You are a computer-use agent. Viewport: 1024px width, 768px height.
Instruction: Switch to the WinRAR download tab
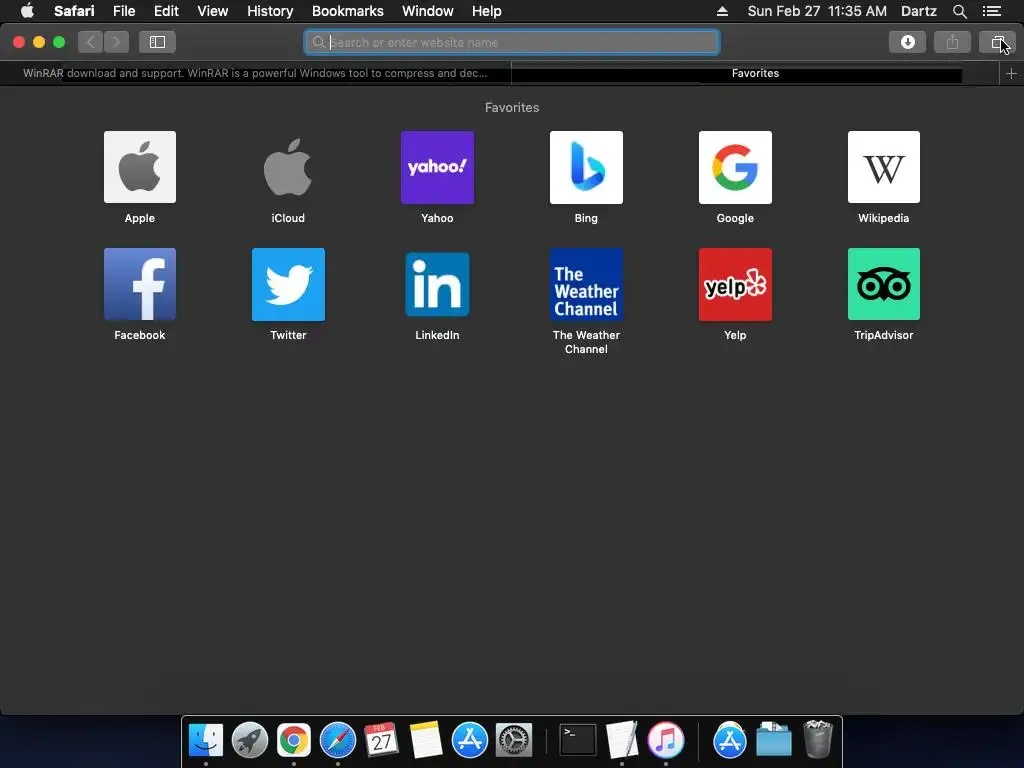coord(255,73)
